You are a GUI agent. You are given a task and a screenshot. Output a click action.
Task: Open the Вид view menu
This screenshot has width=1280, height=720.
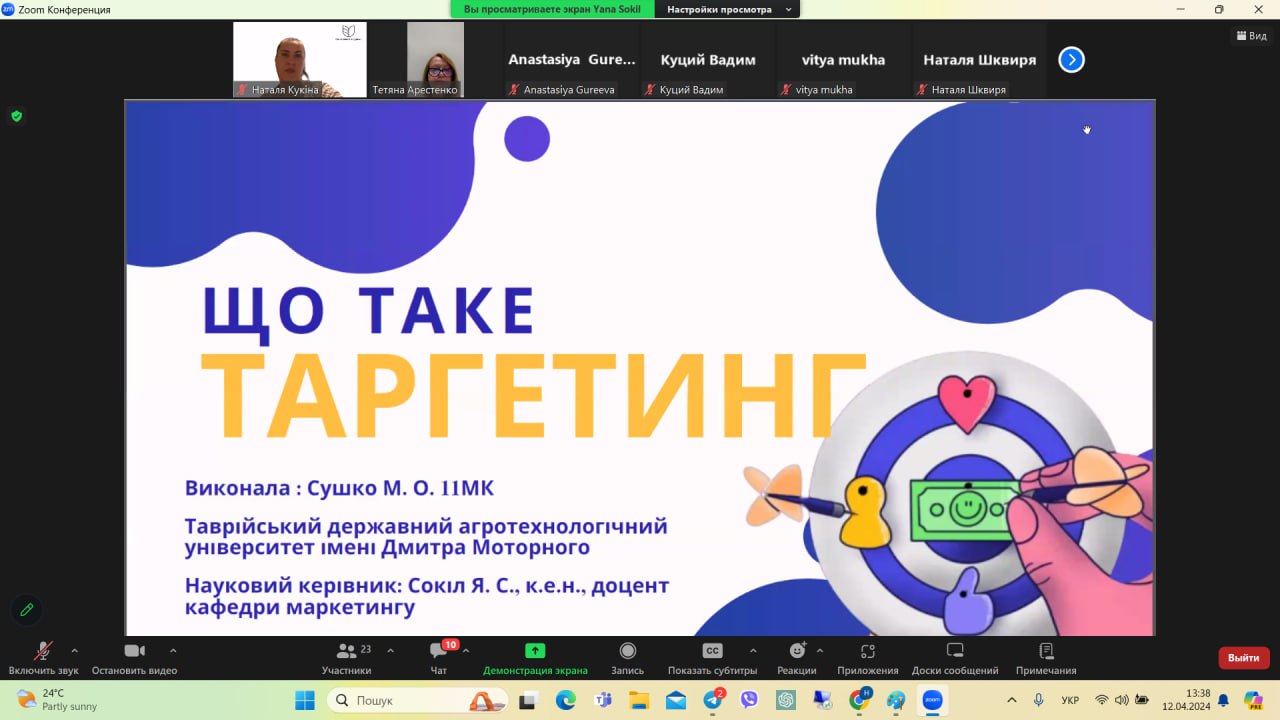[x=1251, y=36]
